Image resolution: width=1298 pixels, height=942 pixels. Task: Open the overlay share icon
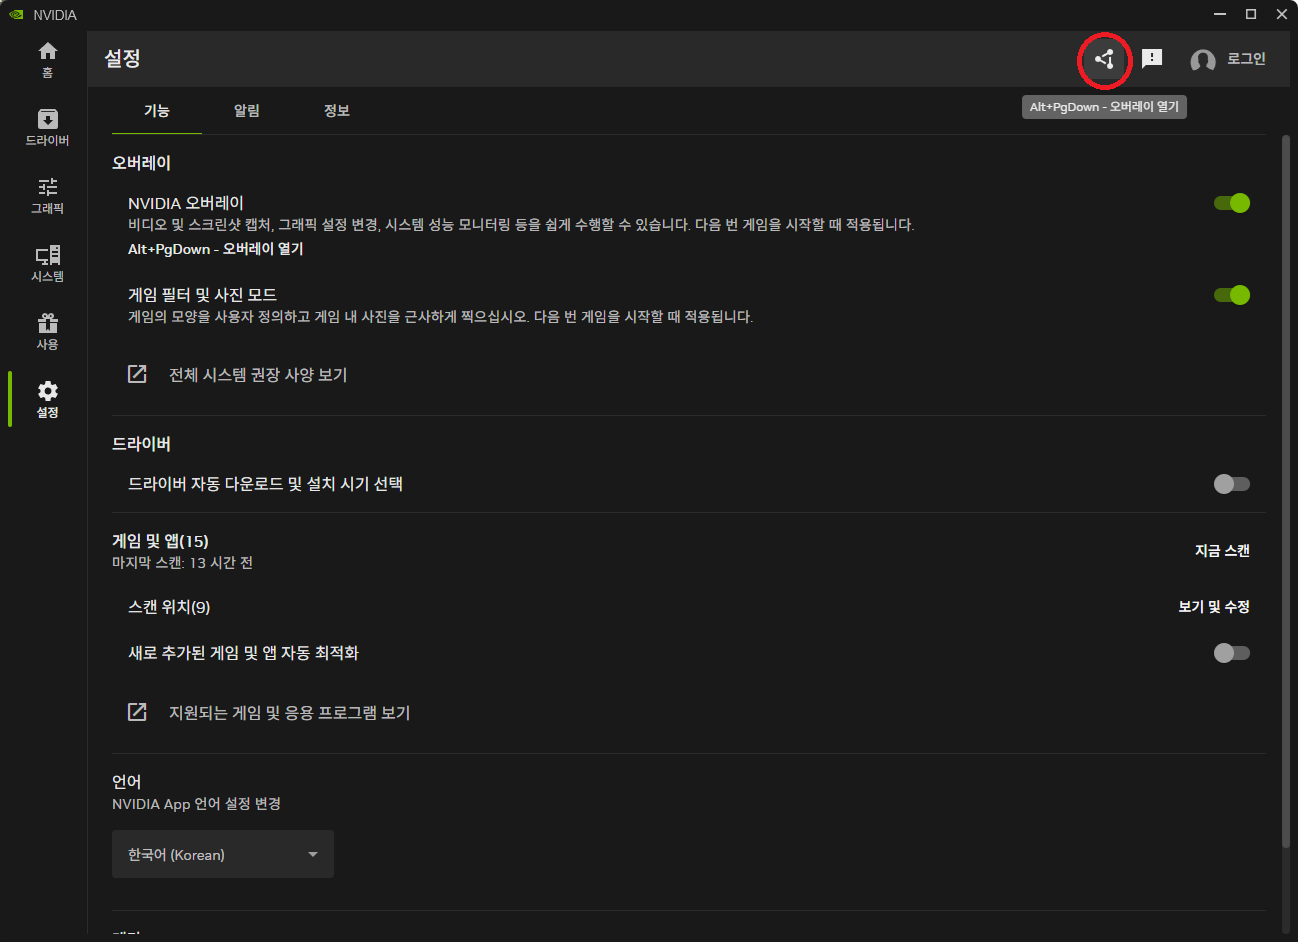[1104, 59]
